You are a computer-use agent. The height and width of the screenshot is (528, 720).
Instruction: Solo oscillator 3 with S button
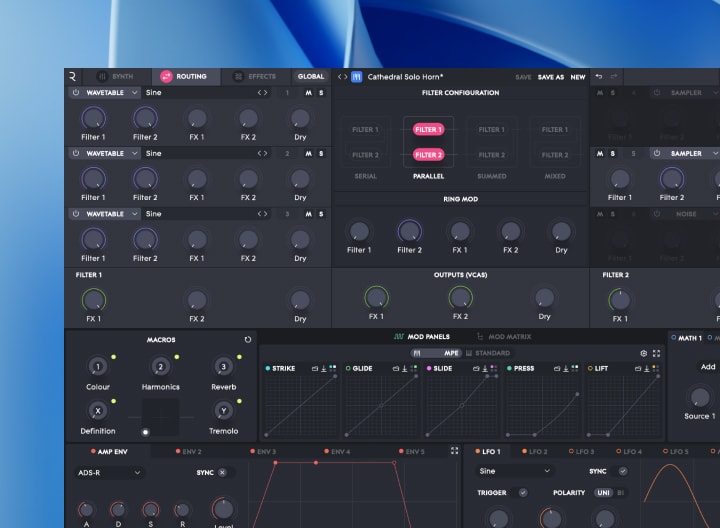click(321, 214)
